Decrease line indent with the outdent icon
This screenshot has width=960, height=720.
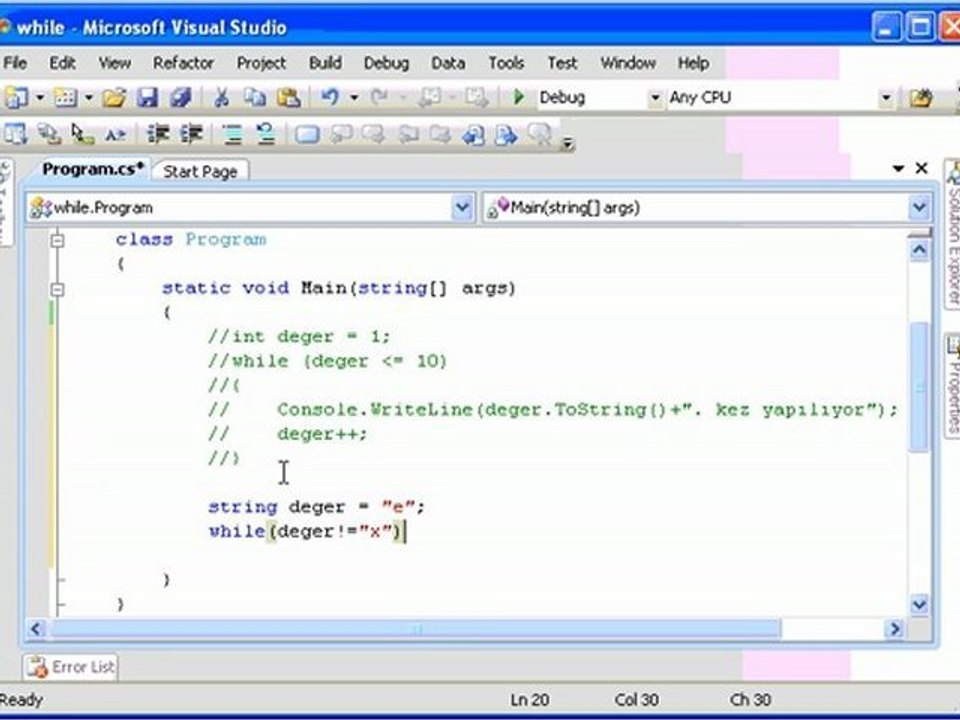(x=158, y=134)
